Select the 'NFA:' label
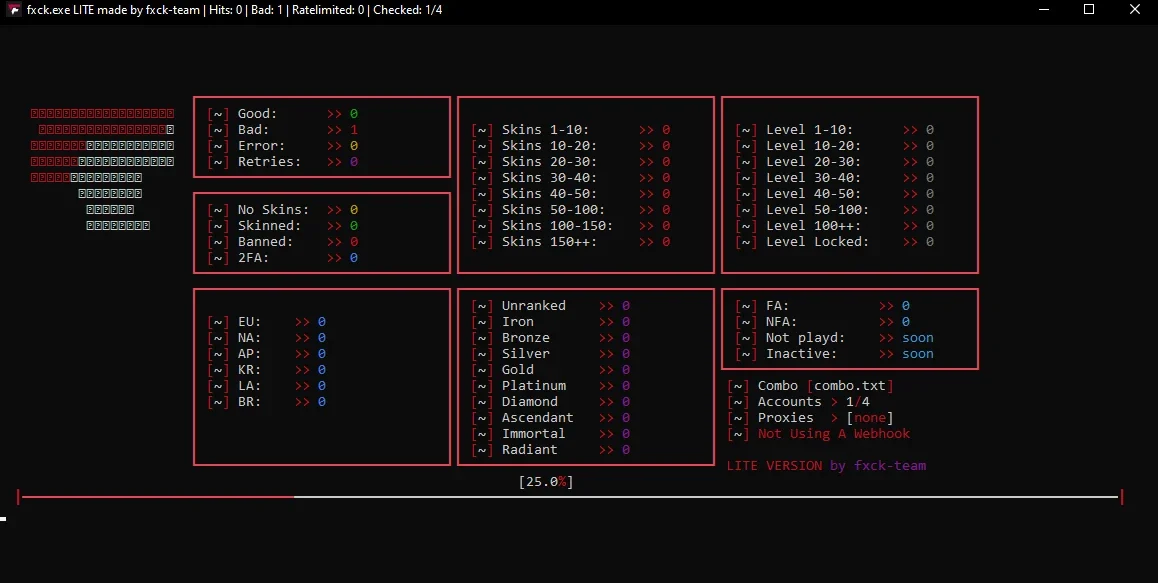 [782, 321]
